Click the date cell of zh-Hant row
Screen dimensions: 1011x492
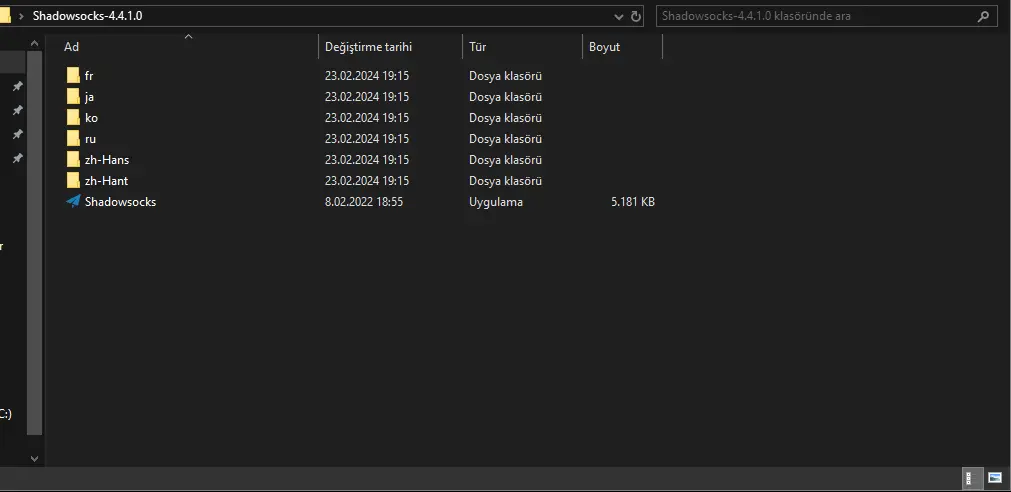[367, 181]
